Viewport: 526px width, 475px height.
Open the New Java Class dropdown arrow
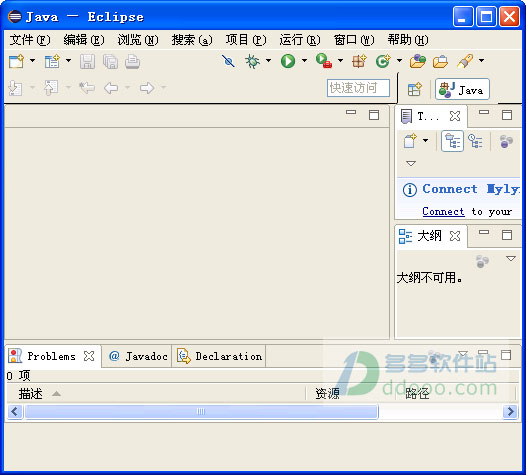399,60
